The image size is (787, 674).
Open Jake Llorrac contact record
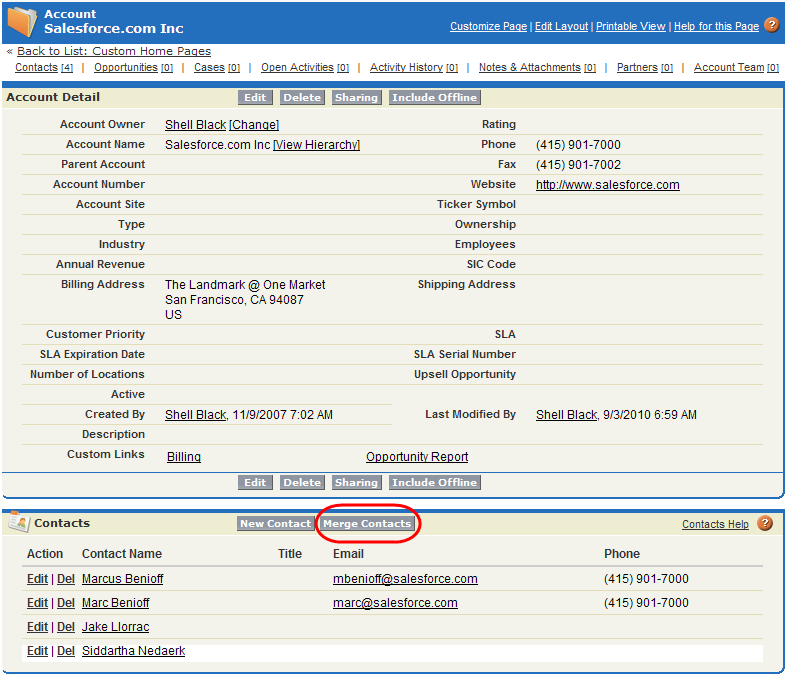pos(115,627)
